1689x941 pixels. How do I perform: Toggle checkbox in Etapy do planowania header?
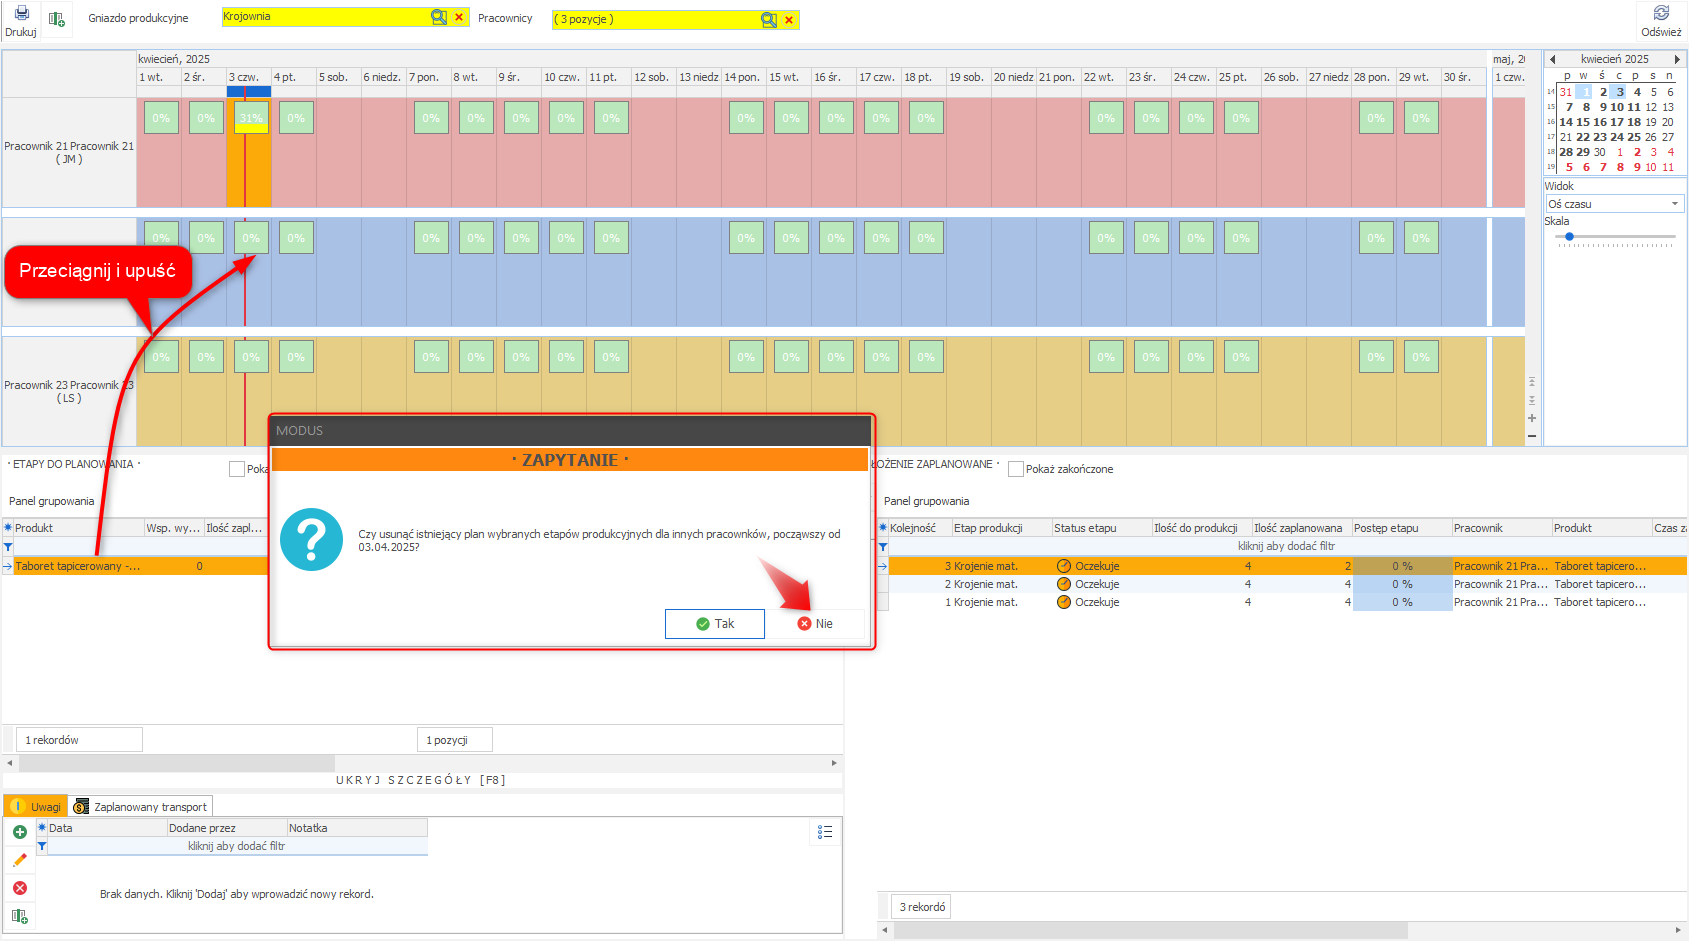click(x=237, y=469)
